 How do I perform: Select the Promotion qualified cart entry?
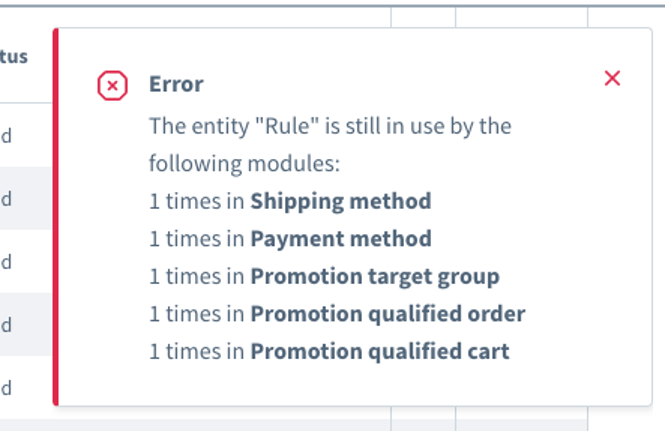[x=380, y=351]
